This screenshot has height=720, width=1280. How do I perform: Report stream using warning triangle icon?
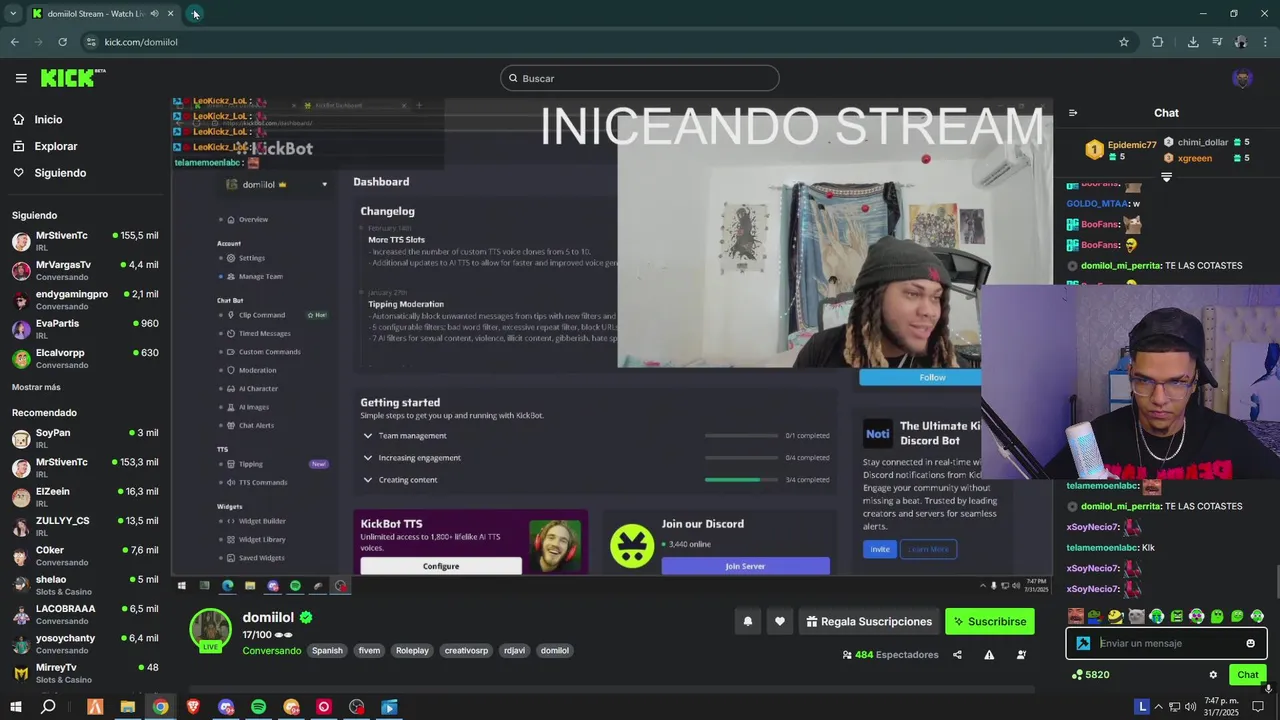(x=989, y=655)
